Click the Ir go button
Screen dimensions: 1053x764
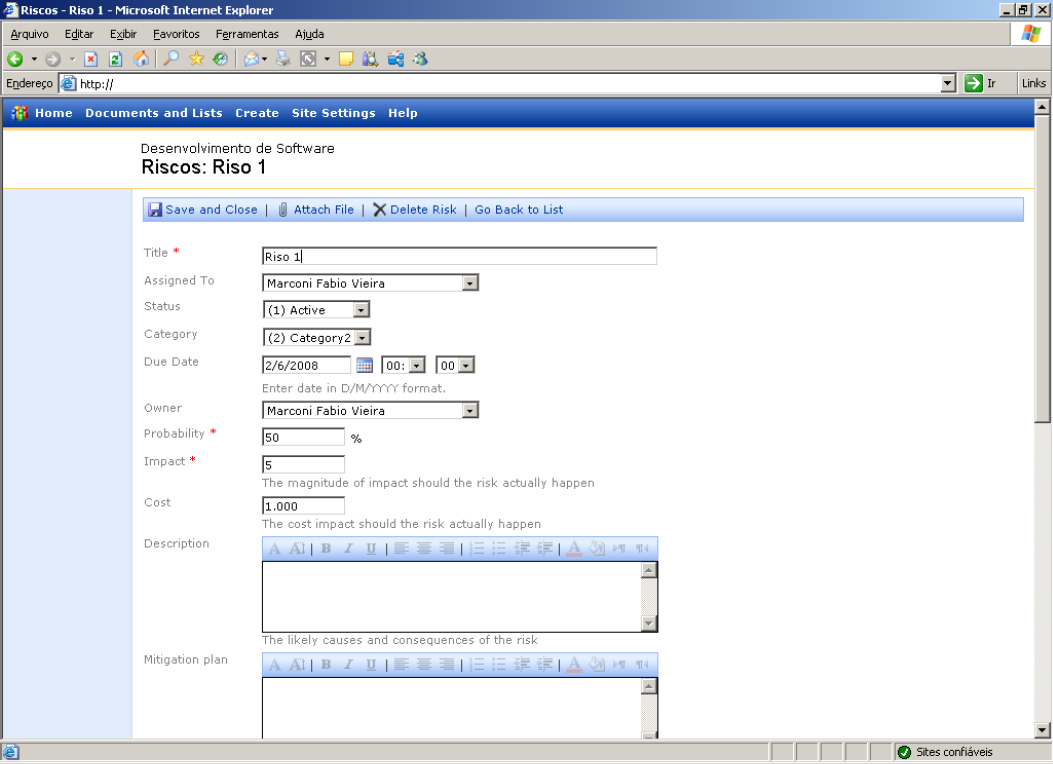pos(980,83)
